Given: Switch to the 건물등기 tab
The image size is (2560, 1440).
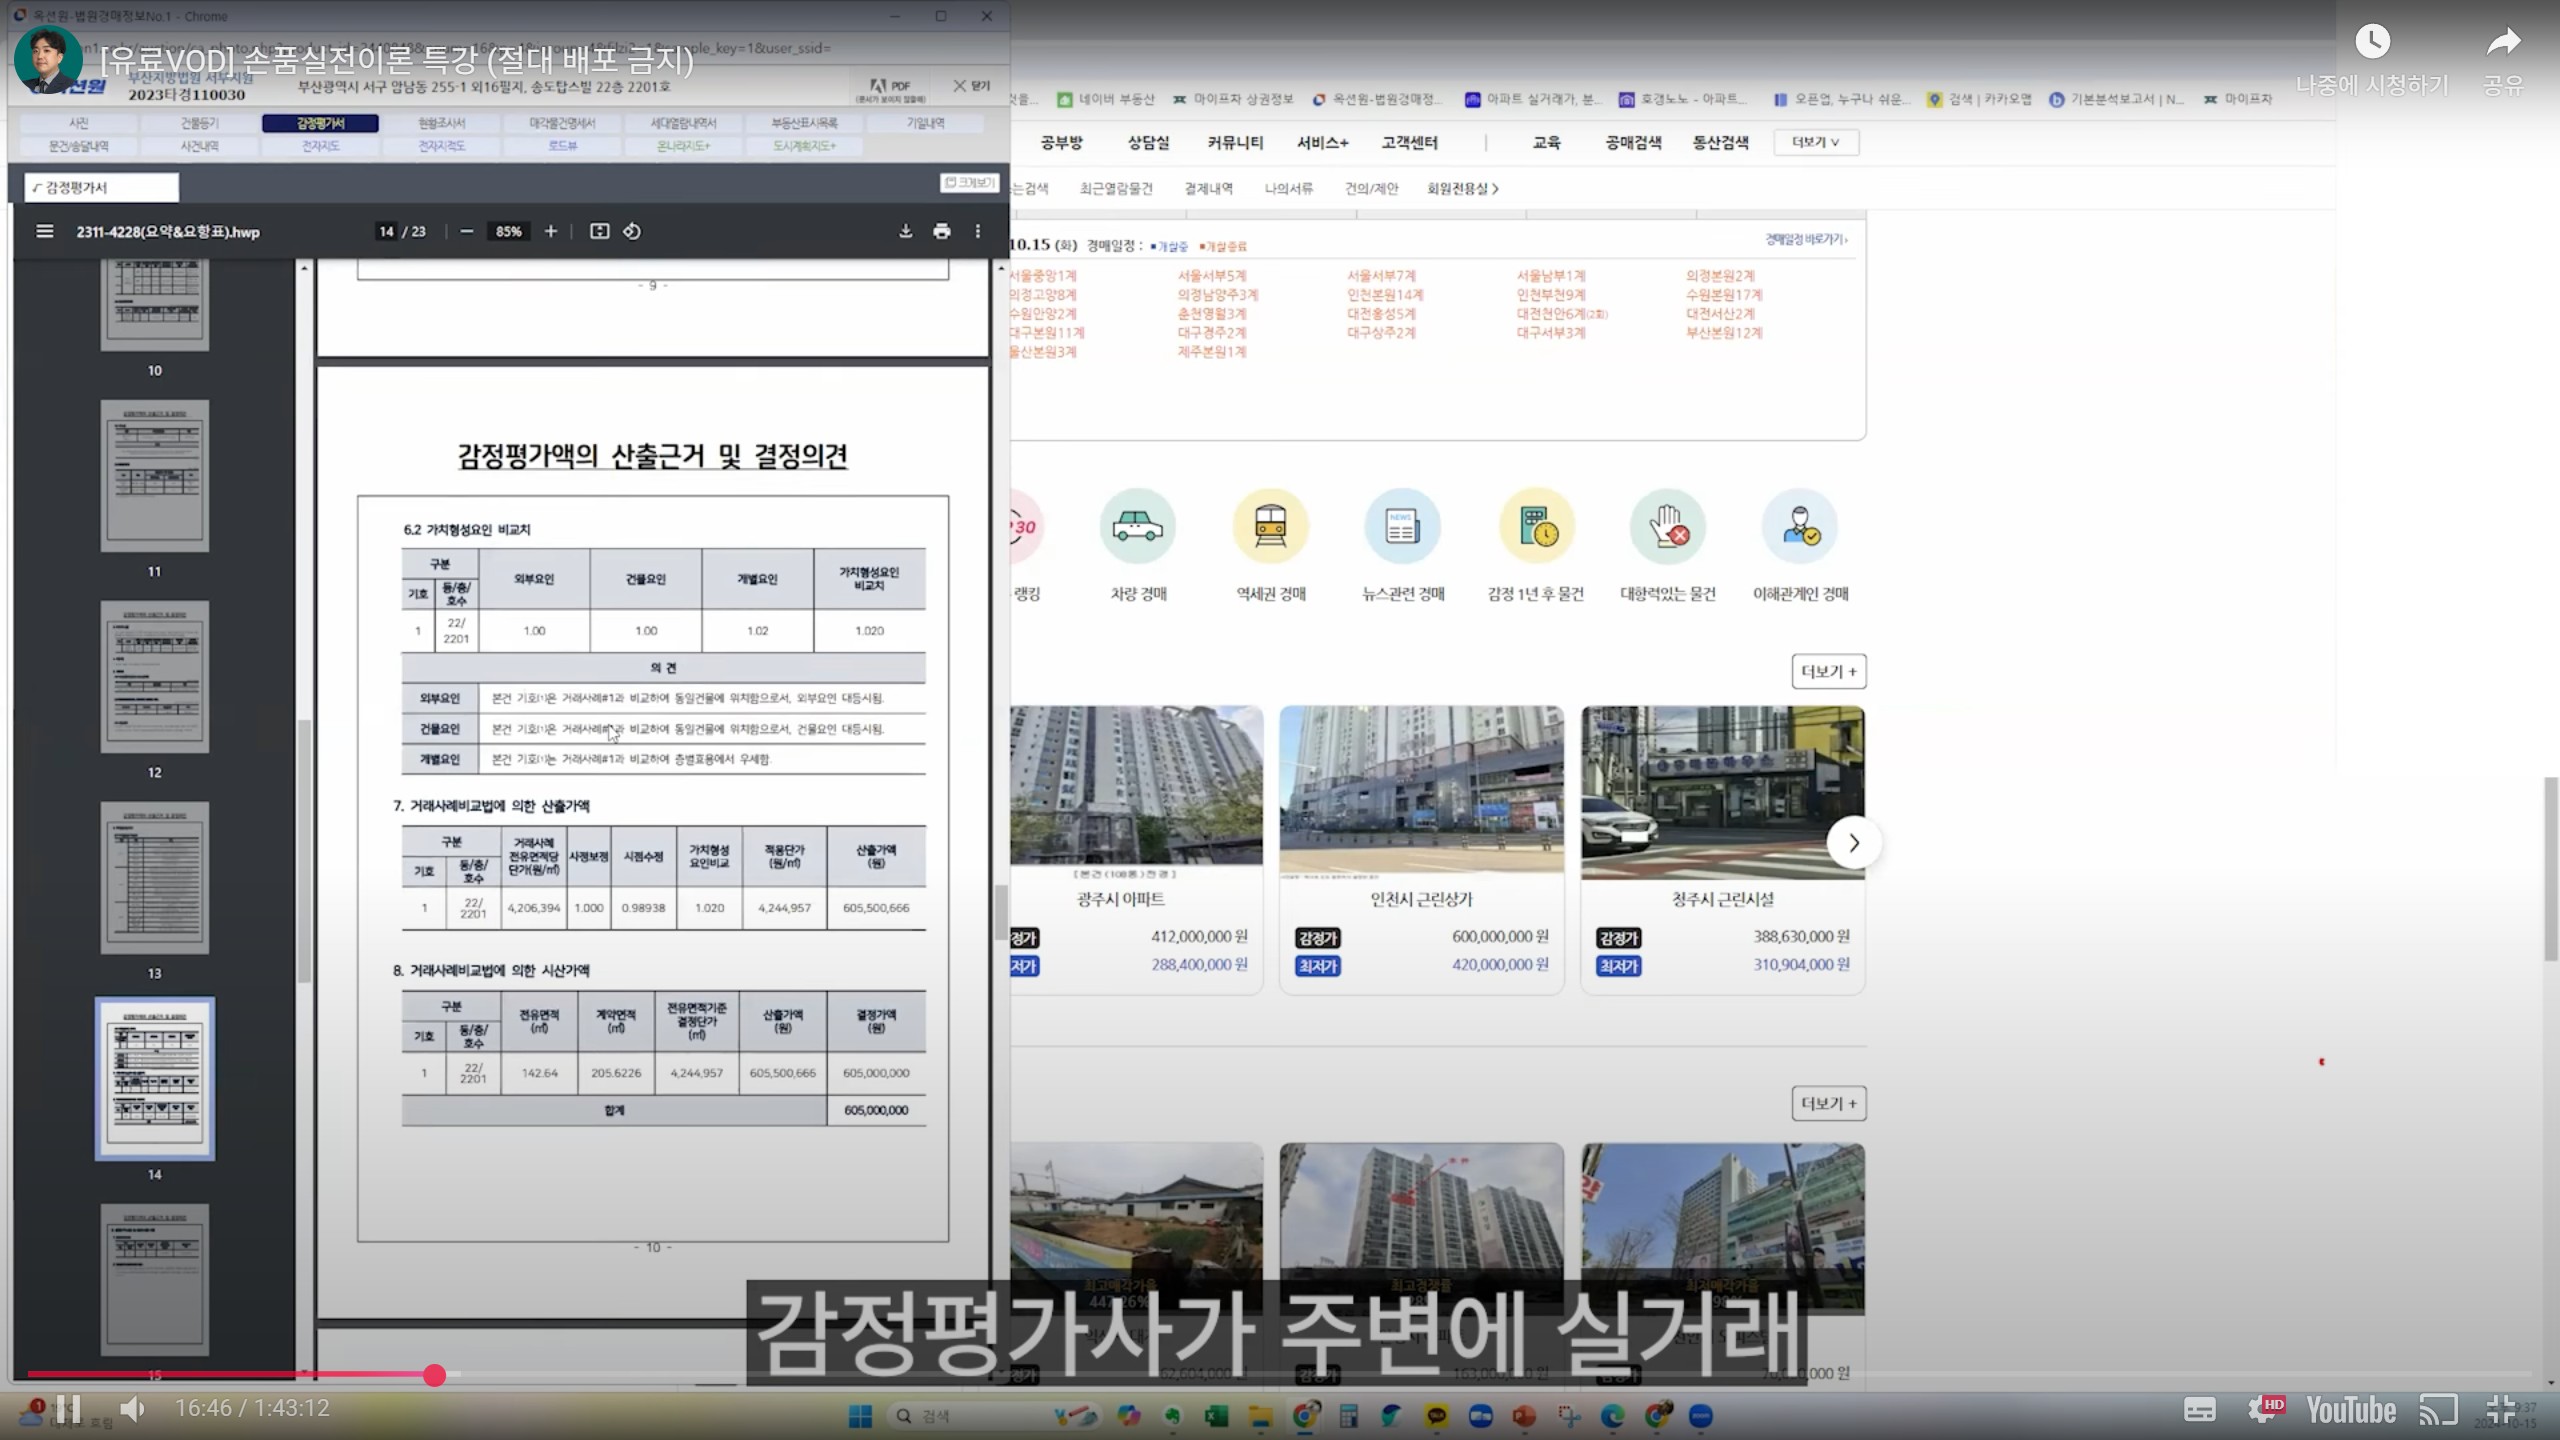Looking at the screenshot, I should coord(199,123).
